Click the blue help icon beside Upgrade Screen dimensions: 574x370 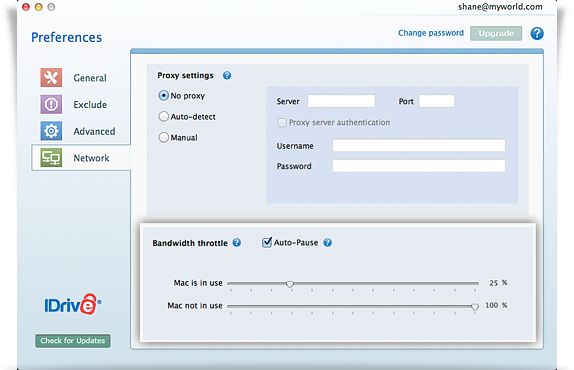coord(537,33)
